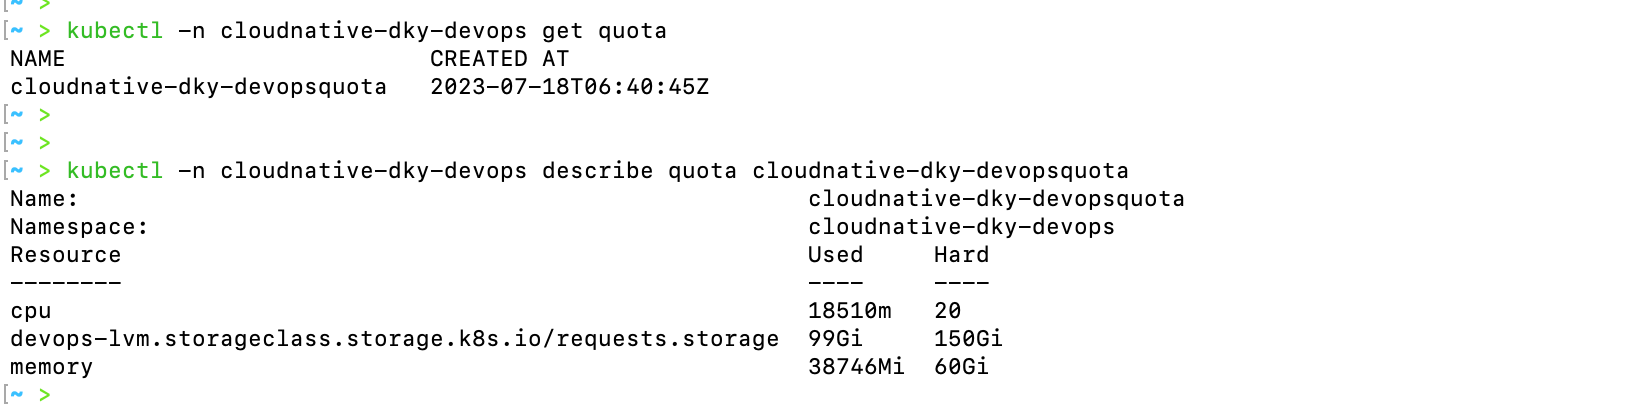This screenshot has height=404, width=1630.
Task: Click the devops-lvm storageclass requests.storage row
Action: (394, 339)
